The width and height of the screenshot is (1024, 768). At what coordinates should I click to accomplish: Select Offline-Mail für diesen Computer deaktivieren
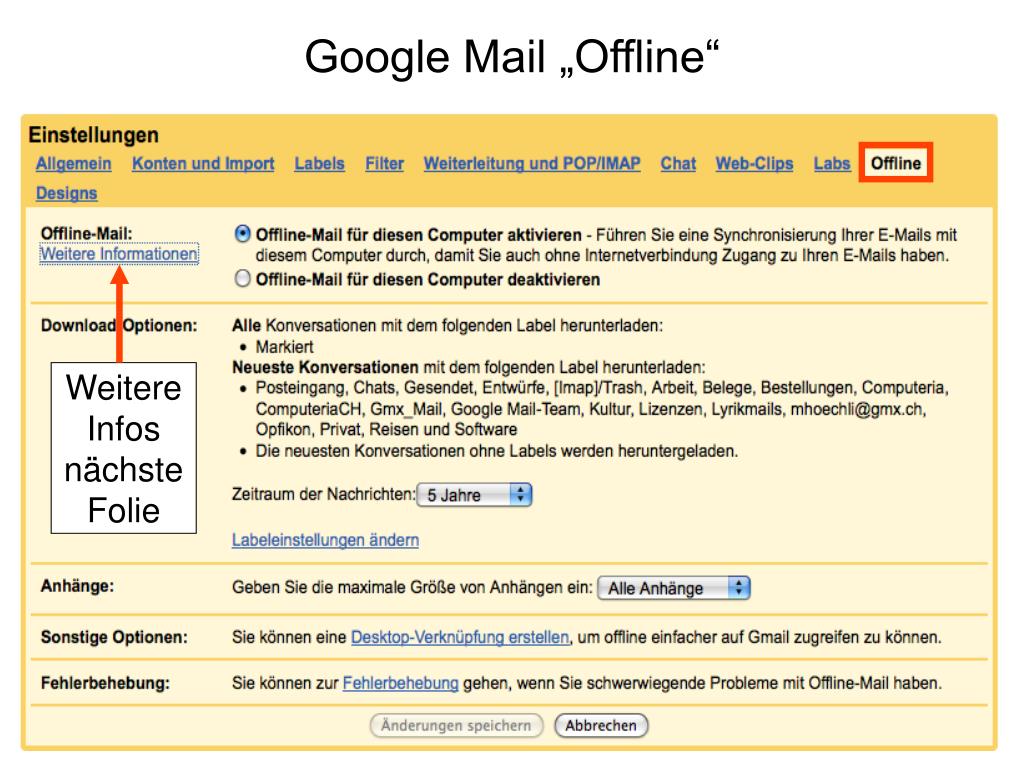pos(242,279)
